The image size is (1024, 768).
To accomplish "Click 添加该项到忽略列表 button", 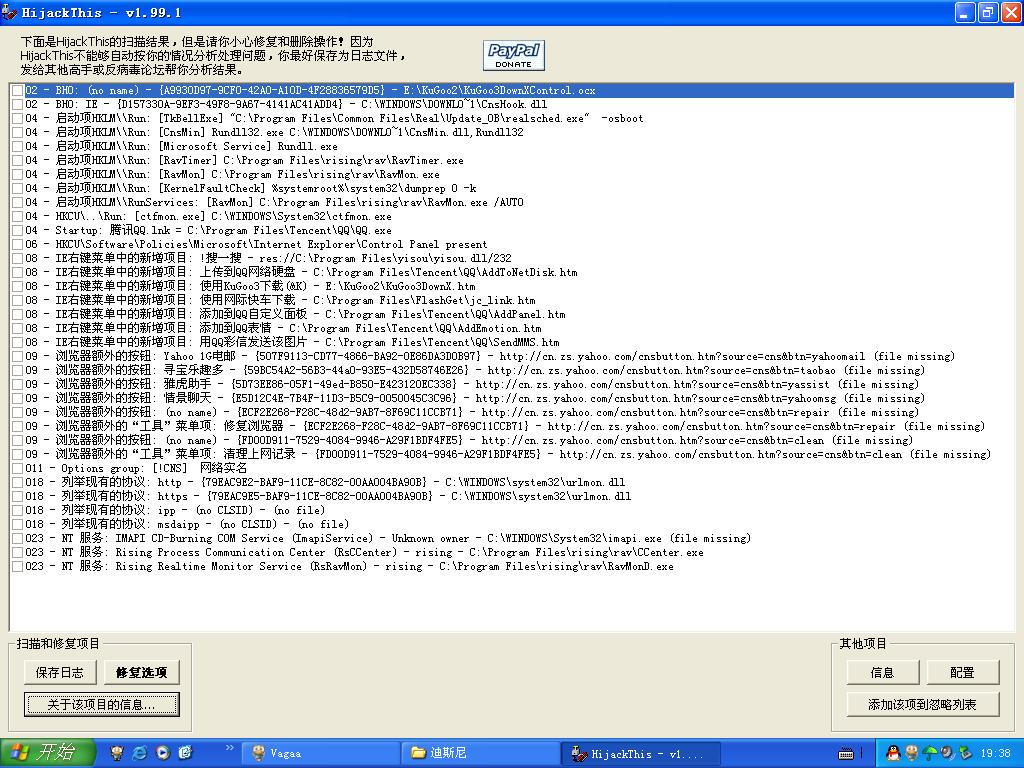I will coord(922,705).
